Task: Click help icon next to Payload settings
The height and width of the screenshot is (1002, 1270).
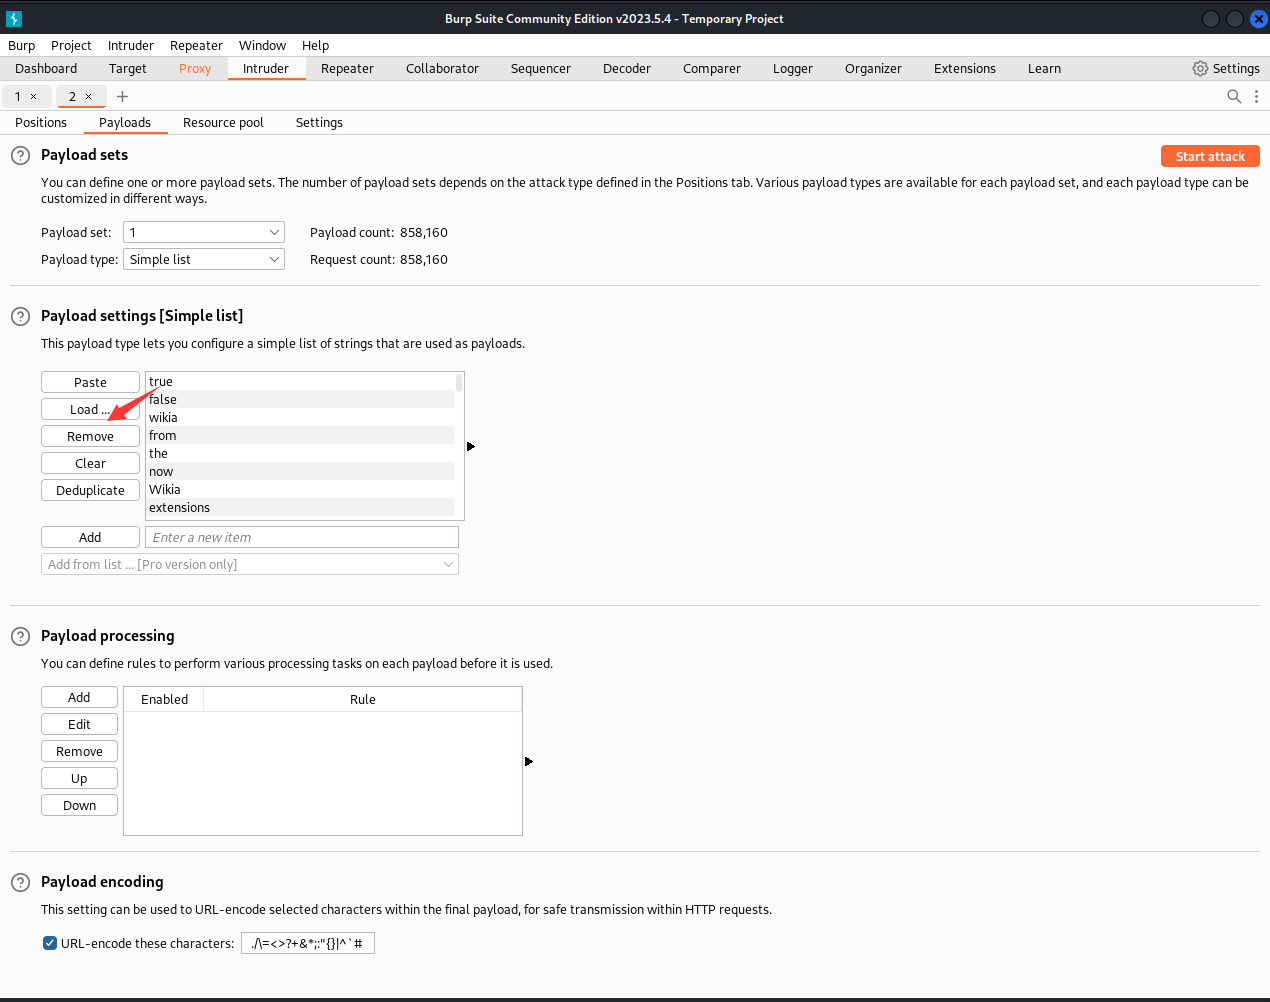Action: point(20,317)
